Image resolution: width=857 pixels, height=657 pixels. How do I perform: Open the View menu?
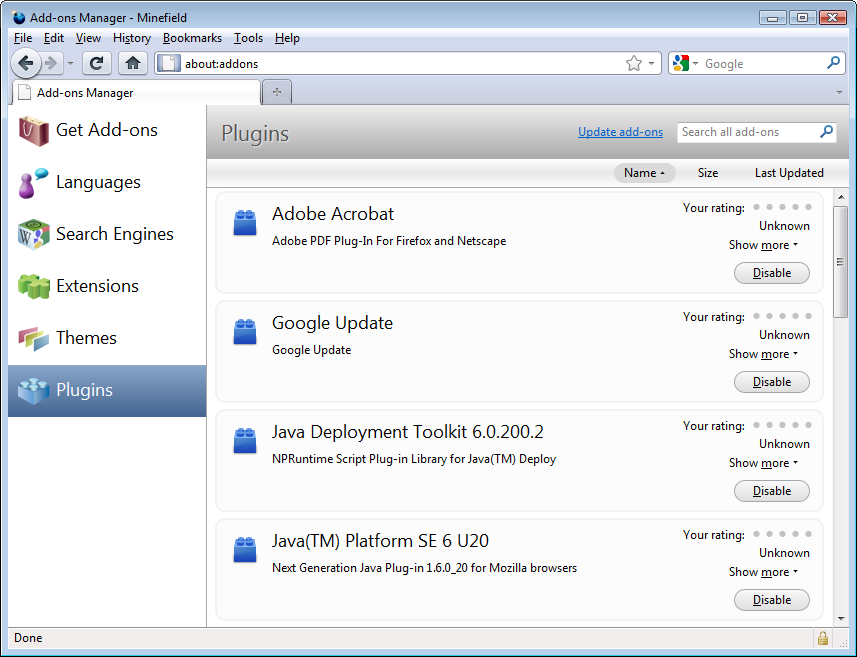(x=88, y=38)
